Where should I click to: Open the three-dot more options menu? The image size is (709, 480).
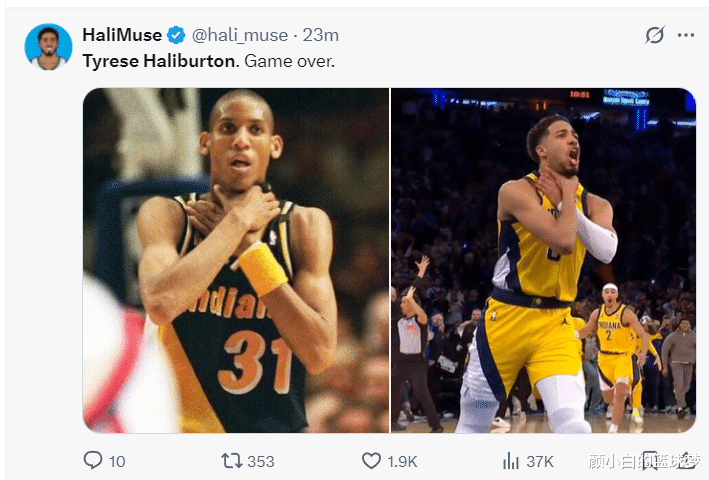pyautogui.click(x=686, y=35)
